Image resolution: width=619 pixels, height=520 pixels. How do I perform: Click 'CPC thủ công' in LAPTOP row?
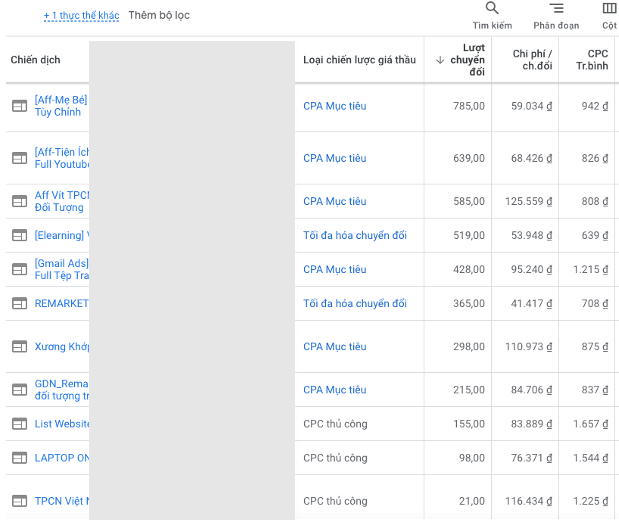pos(335,458)
